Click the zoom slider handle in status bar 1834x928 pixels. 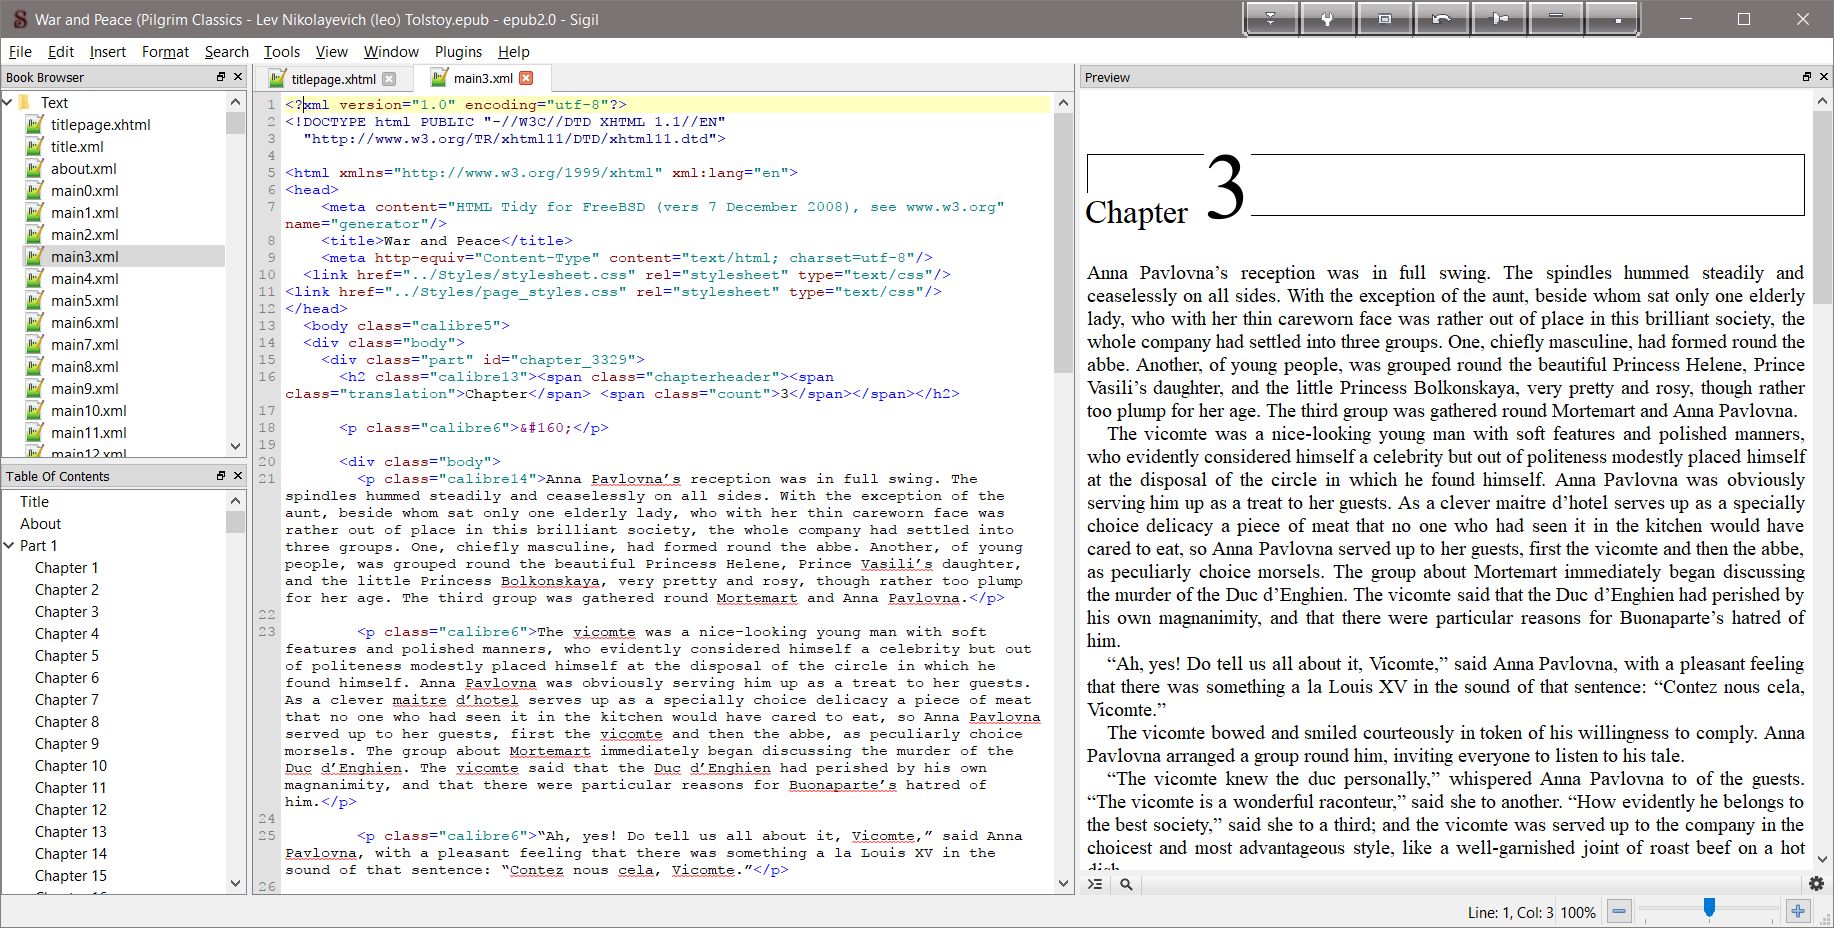pos(1709,908)
